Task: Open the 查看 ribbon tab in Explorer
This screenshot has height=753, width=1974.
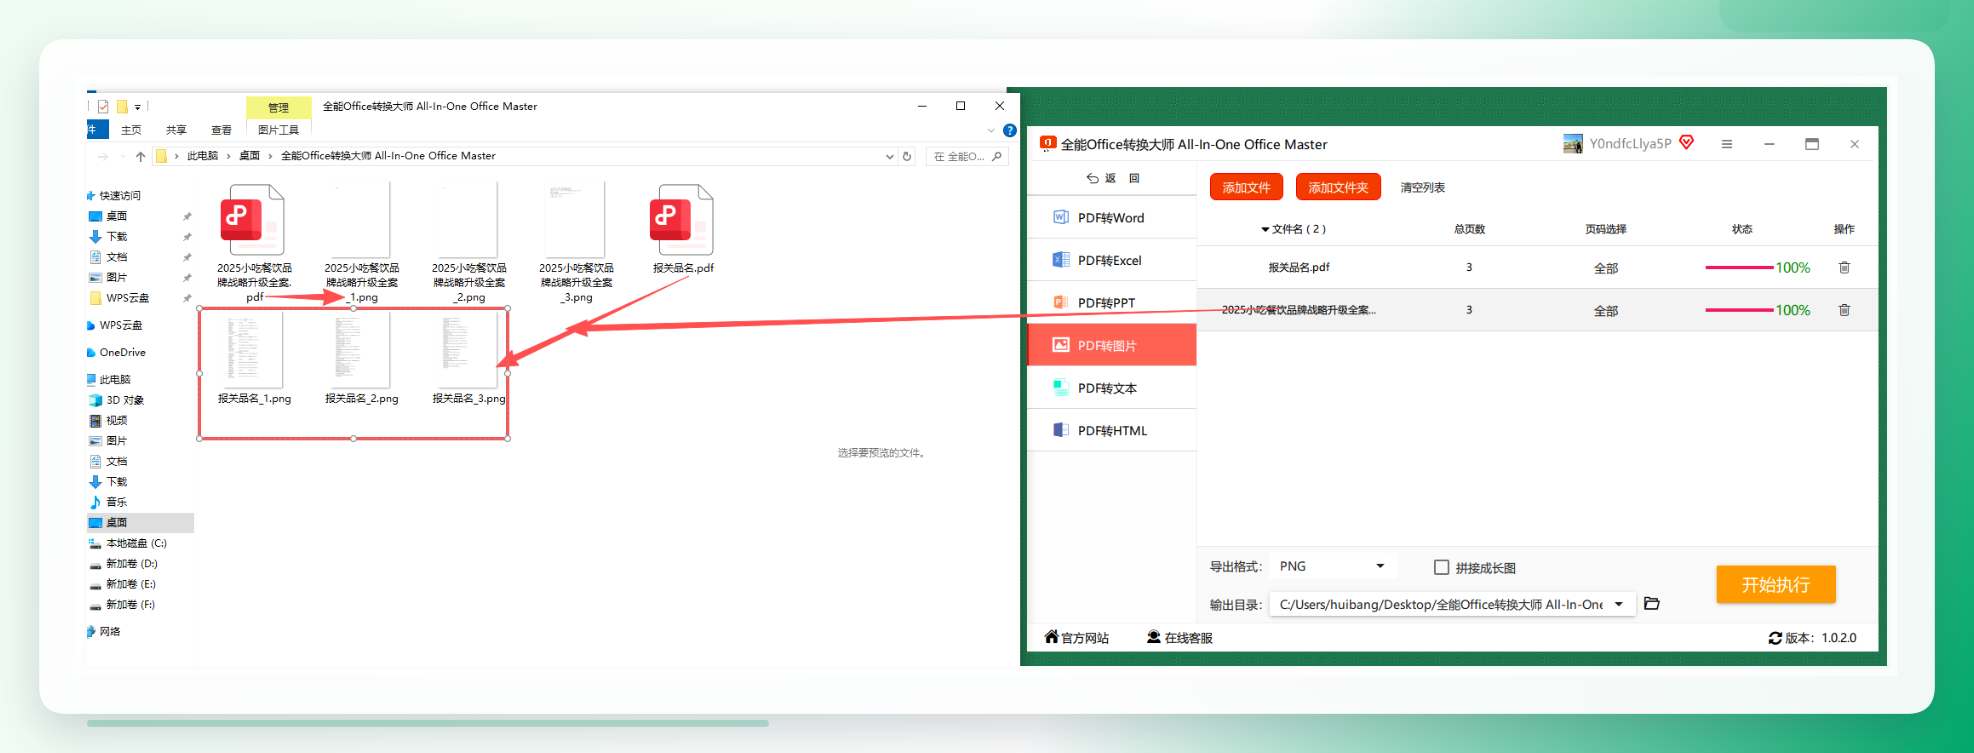Action: click(221, 130)
